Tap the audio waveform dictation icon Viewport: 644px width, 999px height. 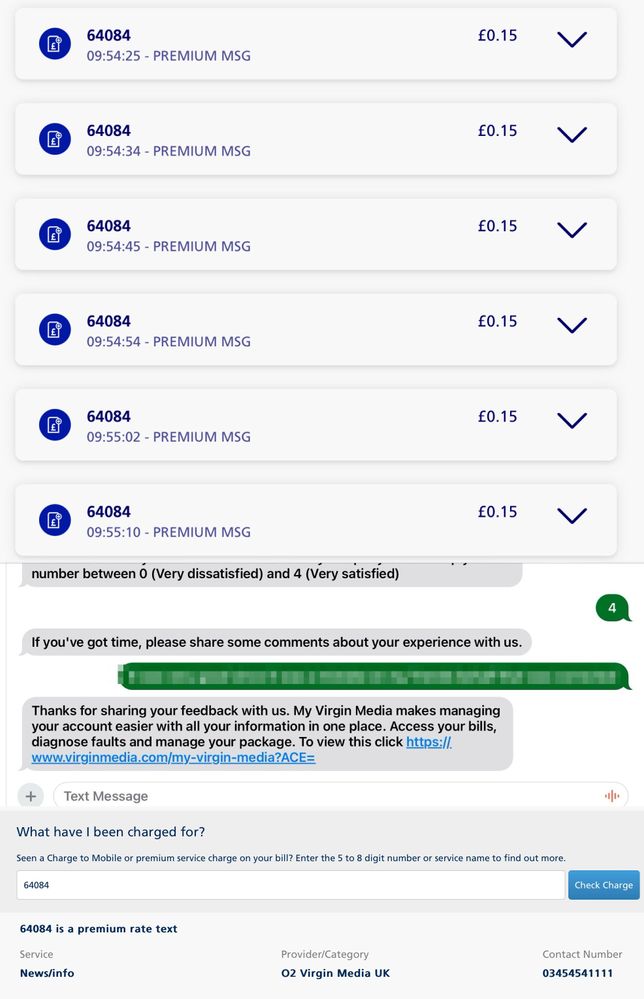612,796
